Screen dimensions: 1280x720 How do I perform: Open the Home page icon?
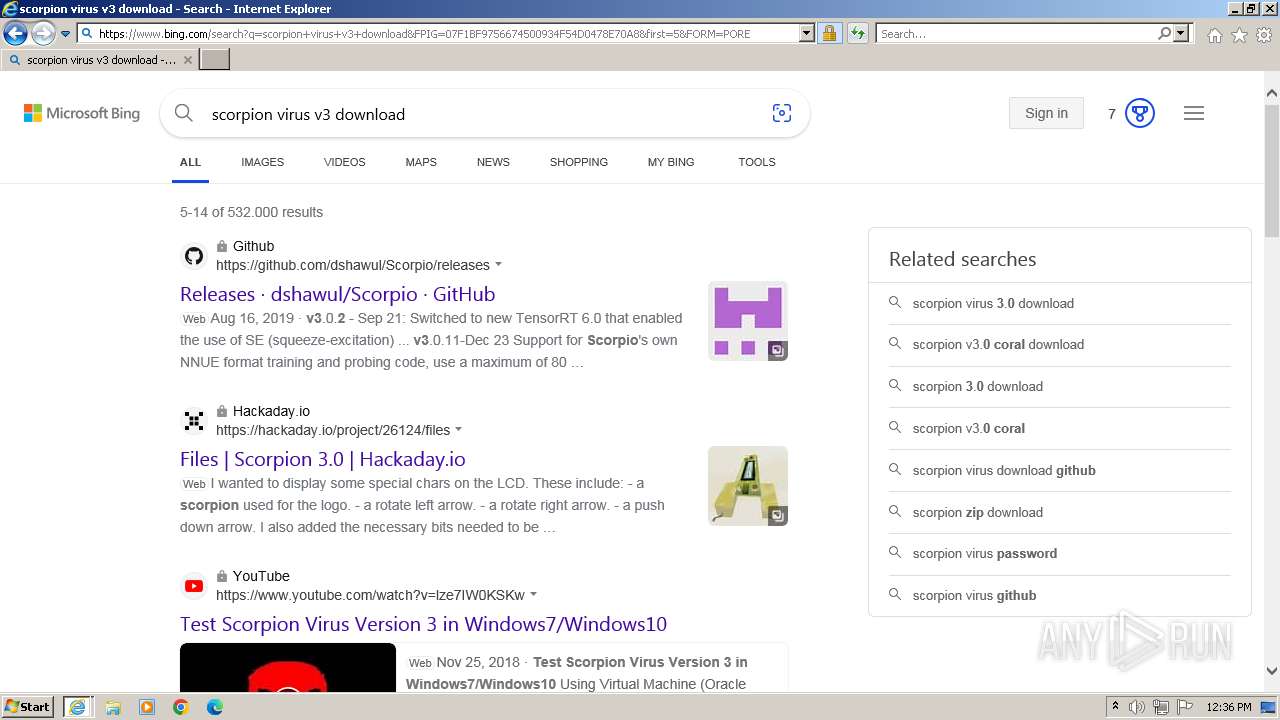[1214, 35]
